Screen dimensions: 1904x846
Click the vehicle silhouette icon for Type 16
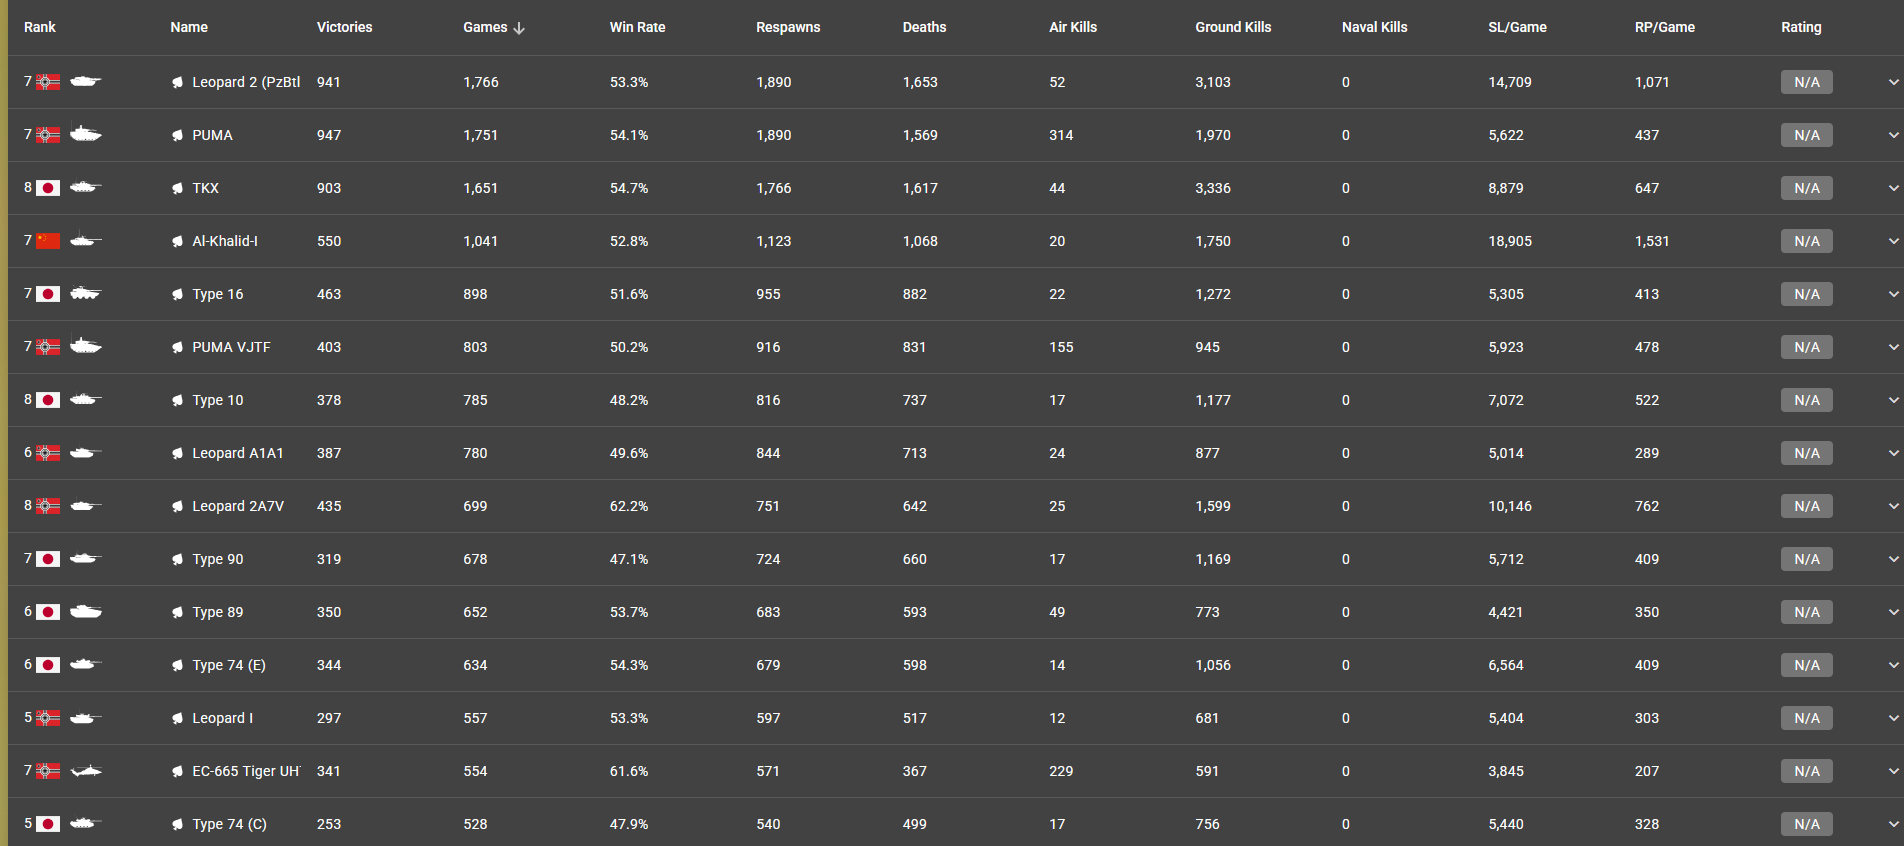[85, 294]
